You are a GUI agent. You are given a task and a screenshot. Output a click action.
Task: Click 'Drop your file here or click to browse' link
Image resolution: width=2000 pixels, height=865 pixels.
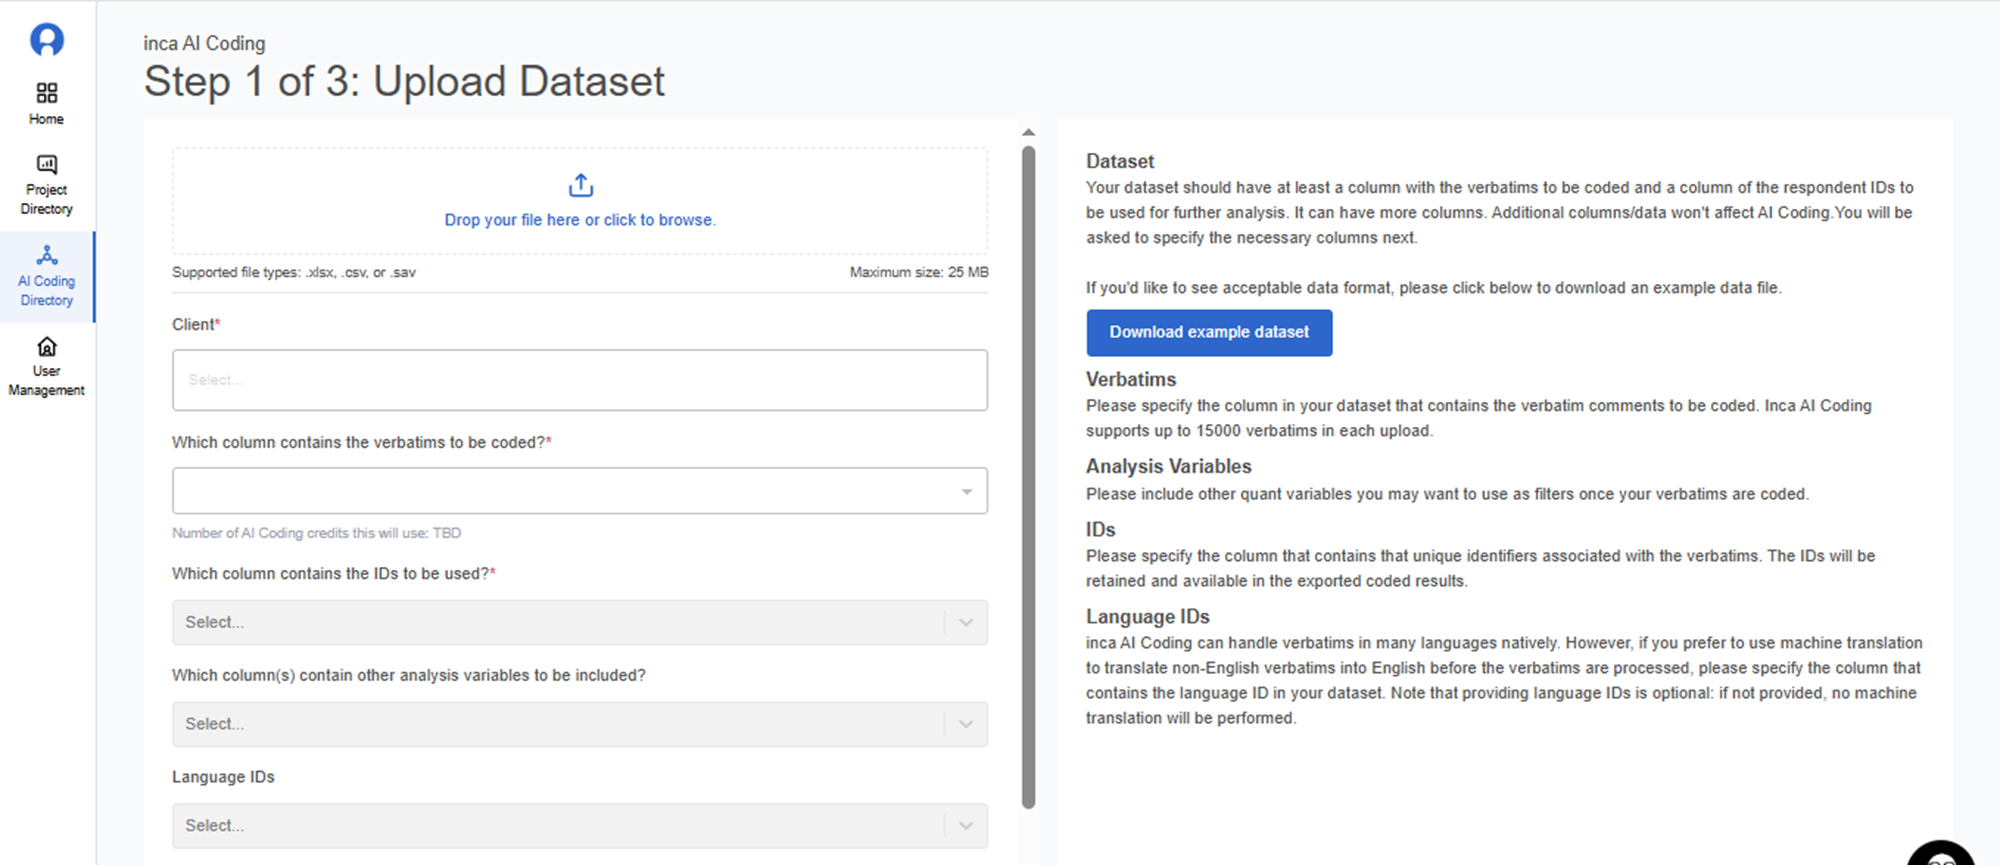click(580, 220)
